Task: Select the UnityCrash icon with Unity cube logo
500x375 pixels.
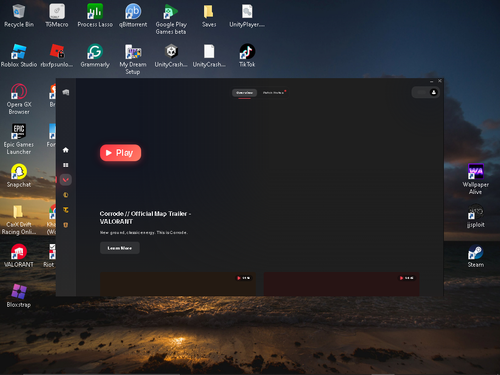Action: tap(171, 56)
